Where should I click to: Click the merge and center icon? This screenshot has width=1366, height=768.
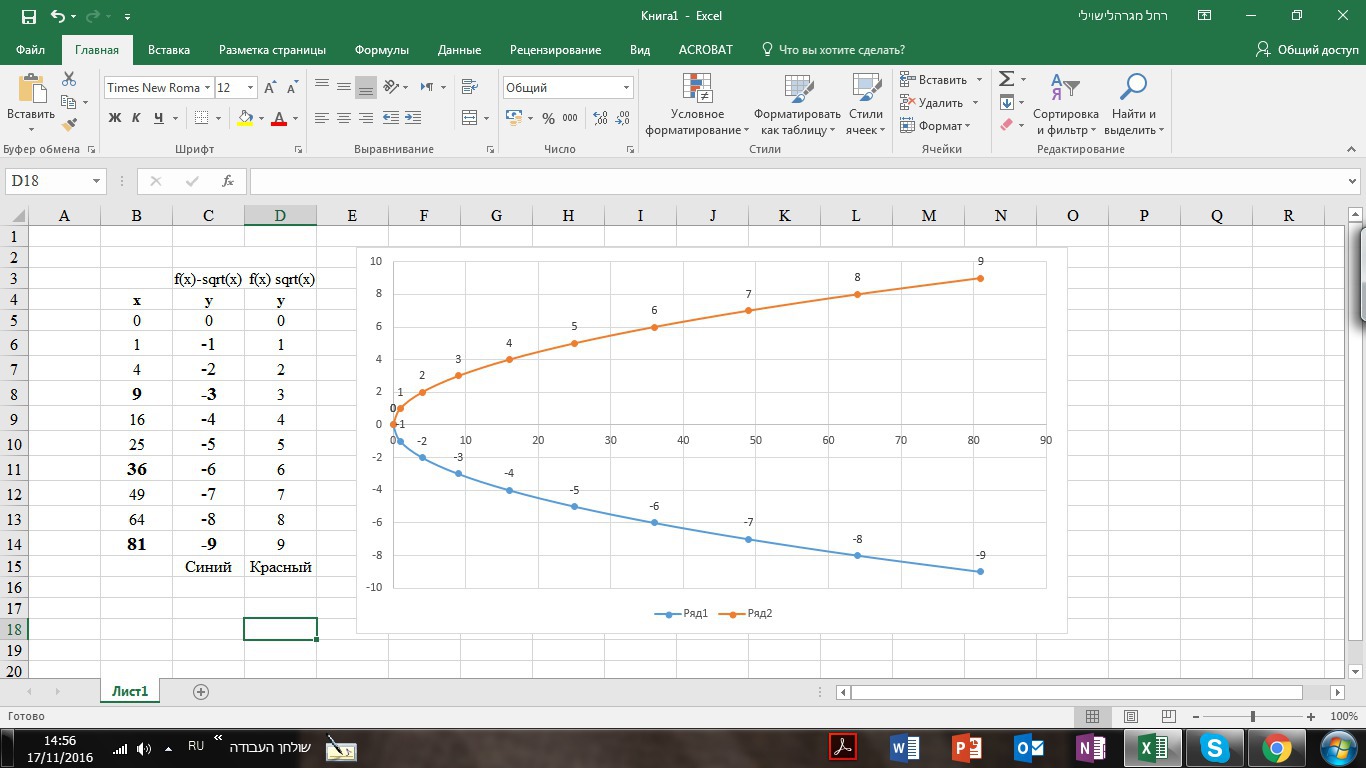[x=470, y=118]
